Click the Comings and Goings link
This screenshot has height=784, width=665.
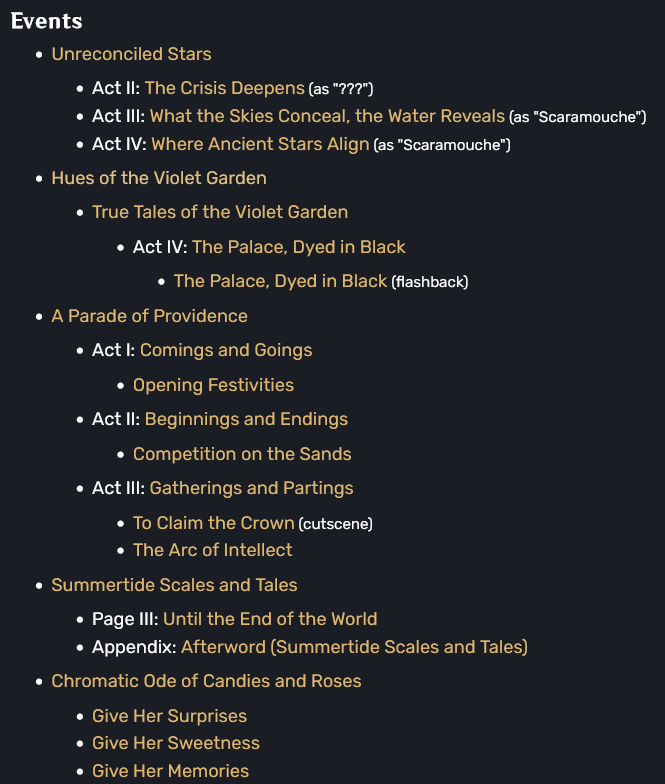[226, 350]
